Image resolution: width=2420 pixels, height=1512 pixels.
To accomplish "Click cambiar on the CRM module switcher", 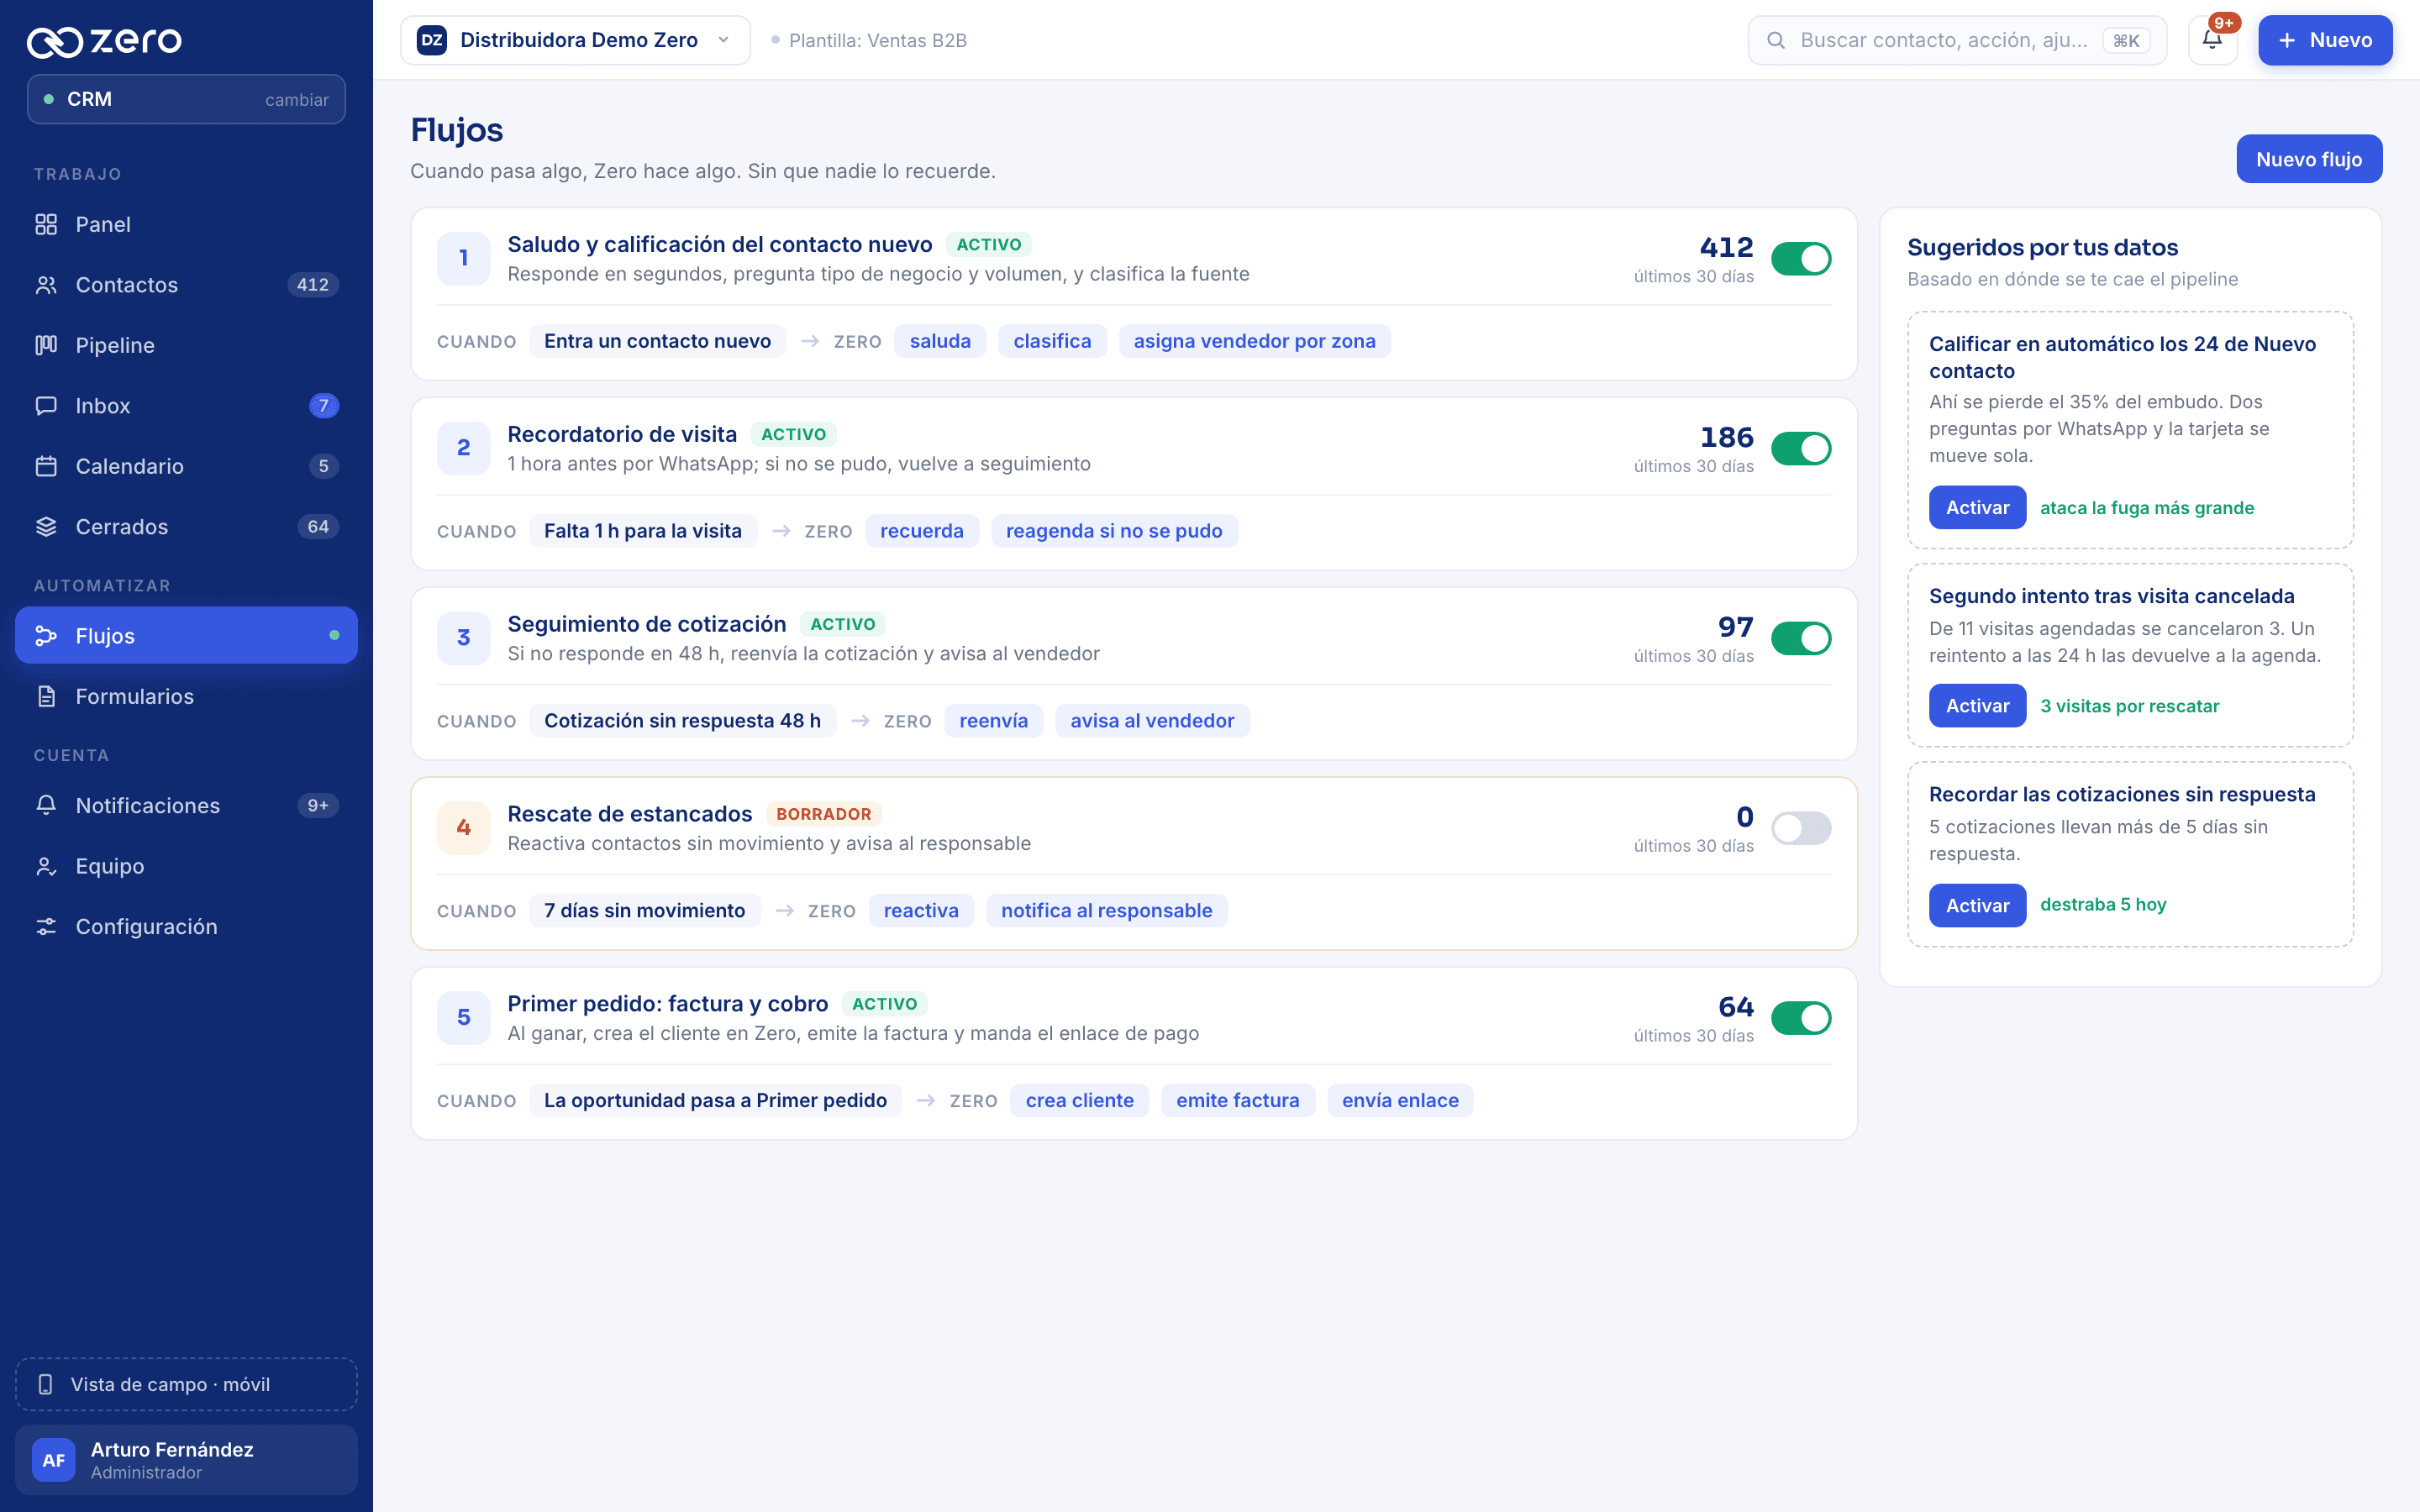I will (297, 99).
